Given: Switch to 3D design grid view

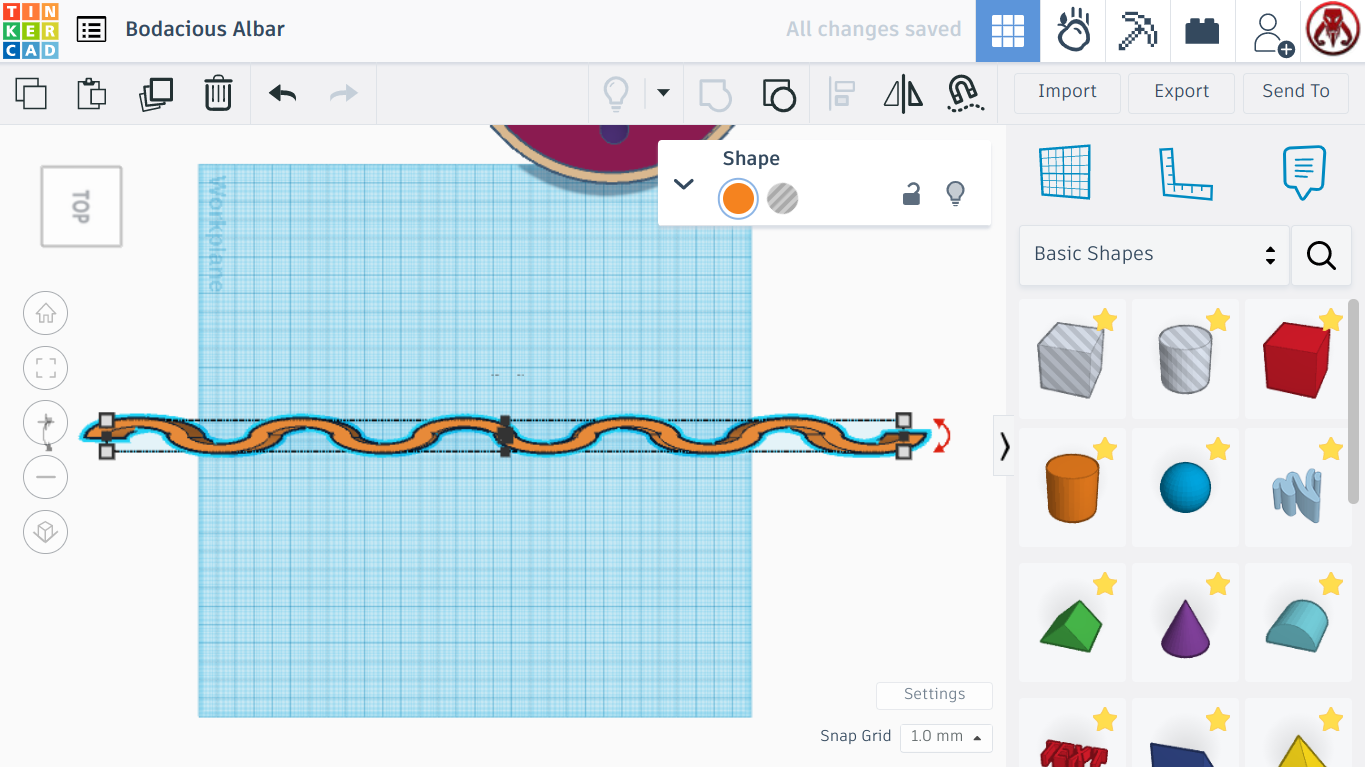Looking at the screenshot, I should (x=1007, y=31).
